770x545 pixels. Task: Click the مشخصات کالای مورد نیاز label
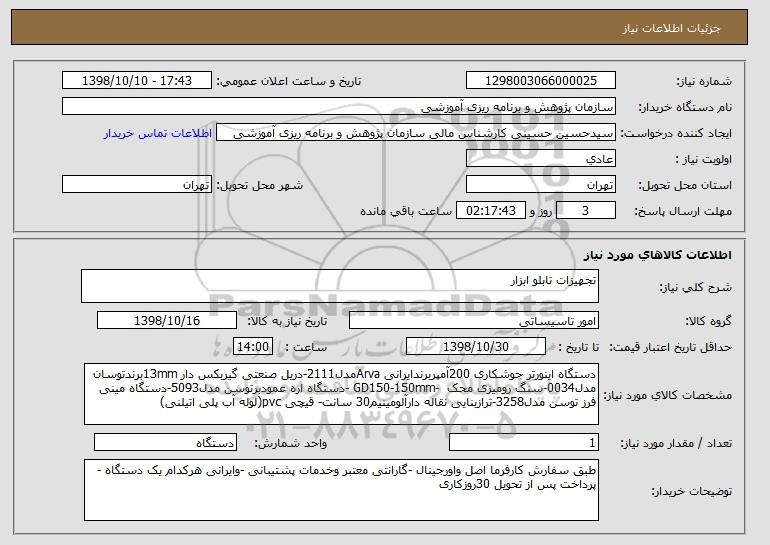[667, 395]
